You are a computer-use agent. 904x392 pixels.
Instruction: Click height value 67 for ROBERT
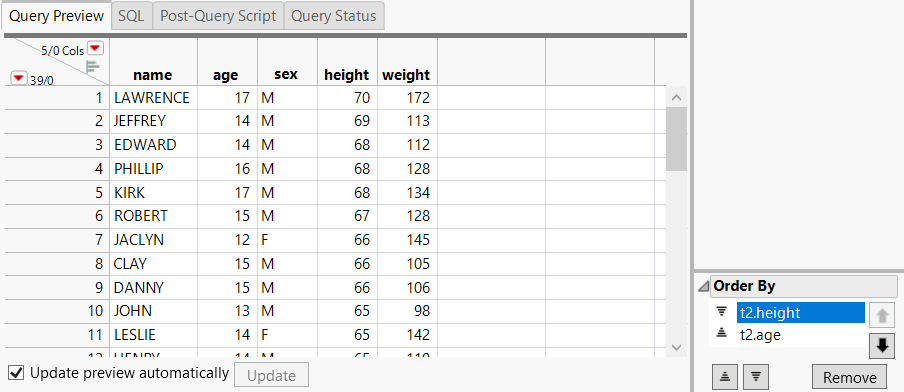[347, 216]
